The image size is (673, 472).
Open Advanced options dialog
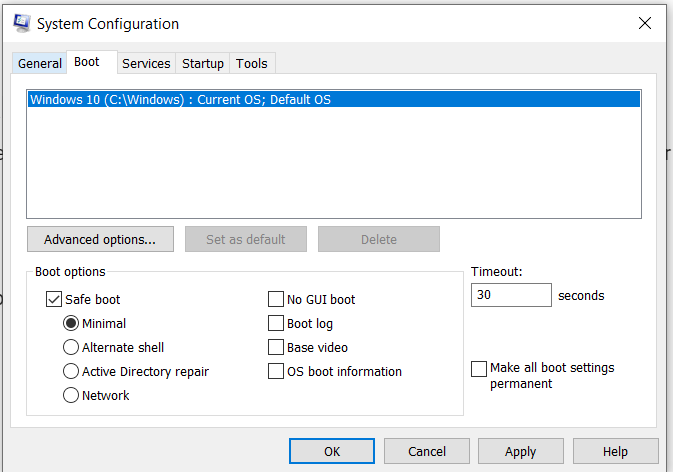100,239
